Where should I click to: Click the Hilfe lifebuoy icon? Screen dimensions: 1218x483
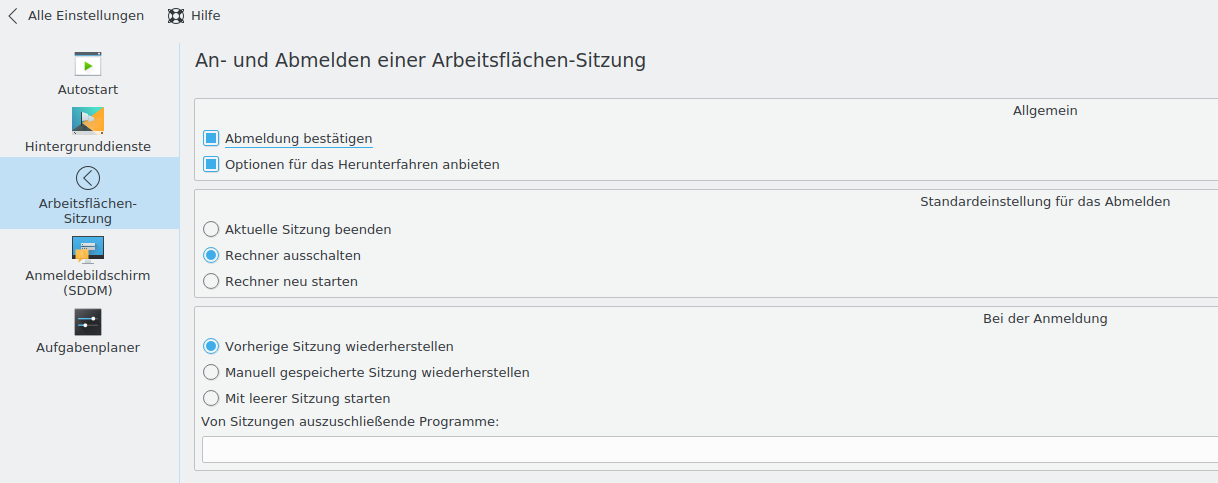tap(176, 16)
